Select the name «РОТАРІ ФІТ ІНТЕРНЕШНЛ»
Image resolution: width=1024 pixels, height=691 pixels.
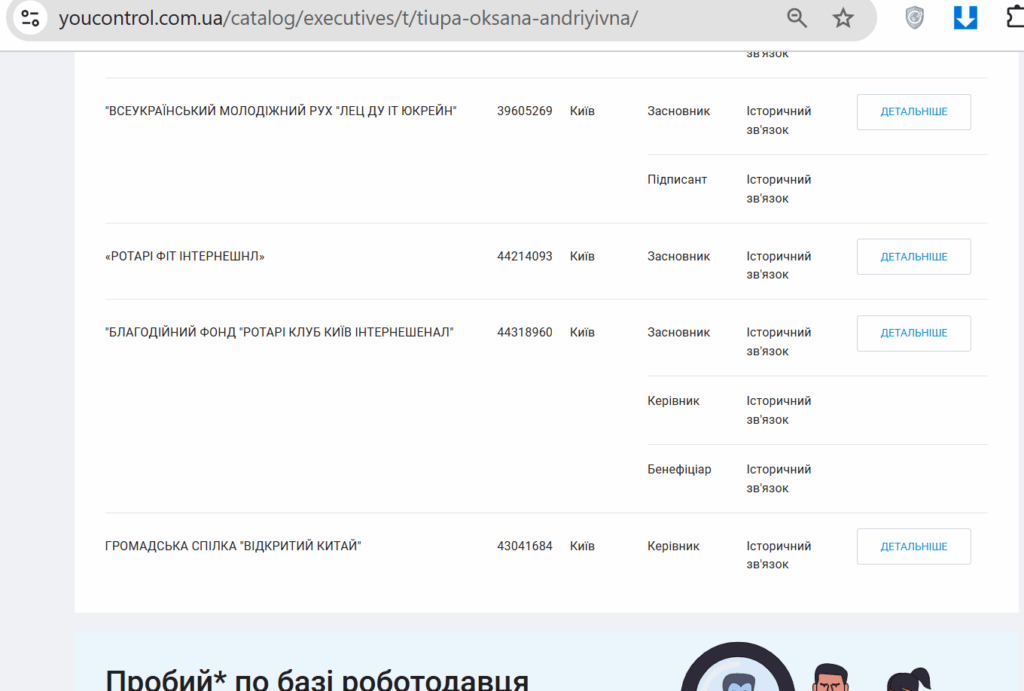[x=185, y=256]
